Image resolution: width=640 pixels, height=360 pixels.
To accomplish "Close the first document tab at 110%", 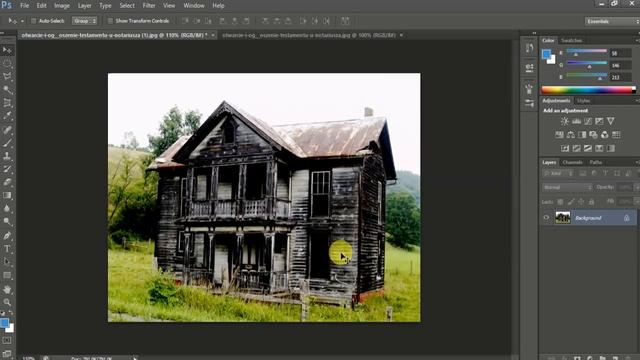I will pyautogui.click(x=213, y=36).
